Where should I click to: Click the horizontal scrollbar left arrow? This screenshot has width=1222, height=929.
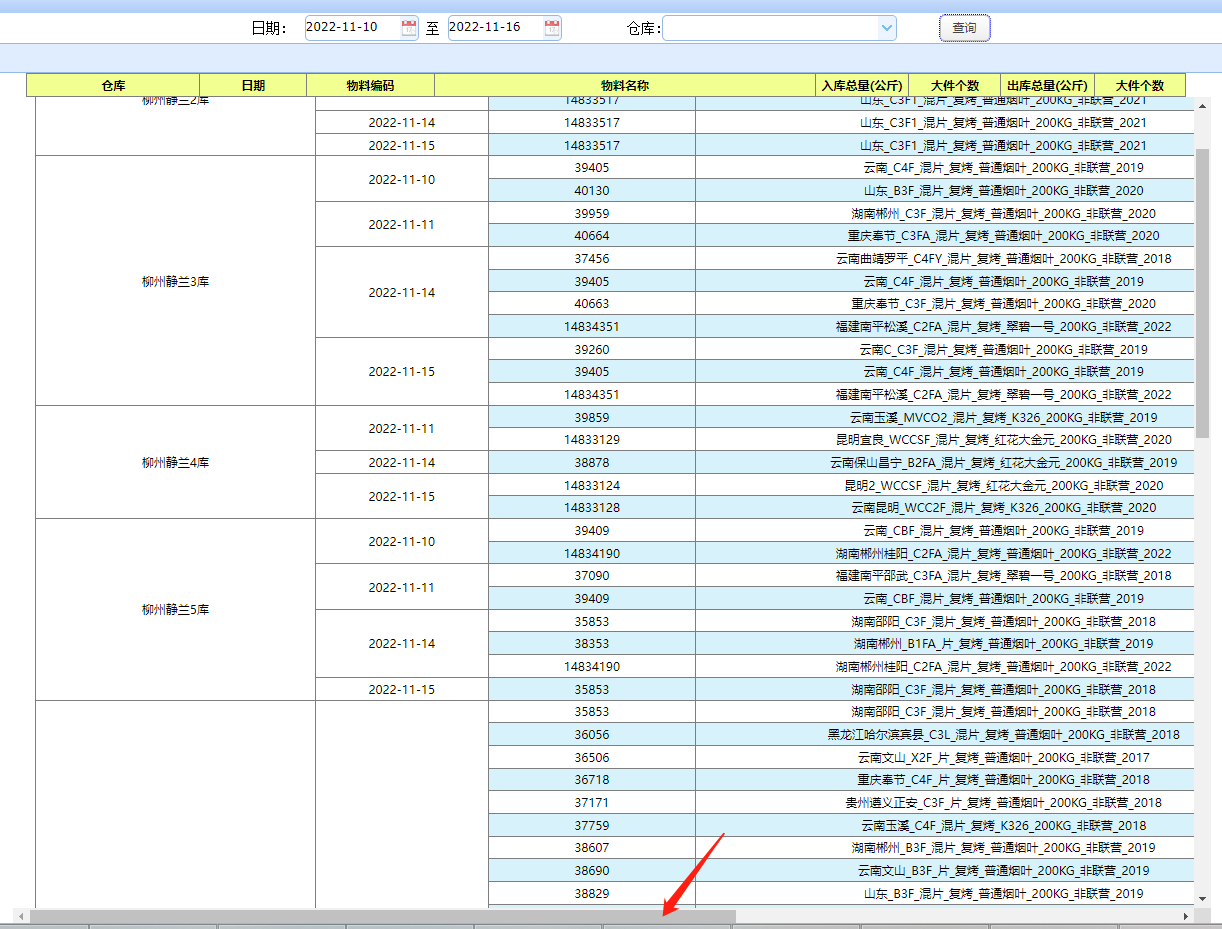coord(21,916)
